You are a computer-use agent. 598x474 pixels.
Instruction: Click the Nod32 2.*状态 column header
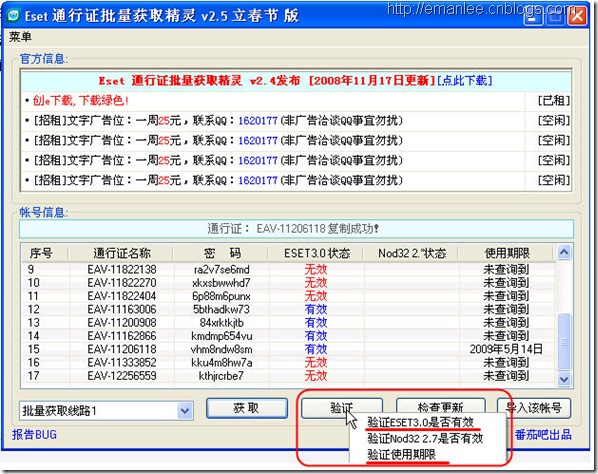click(x=412, y=253)
